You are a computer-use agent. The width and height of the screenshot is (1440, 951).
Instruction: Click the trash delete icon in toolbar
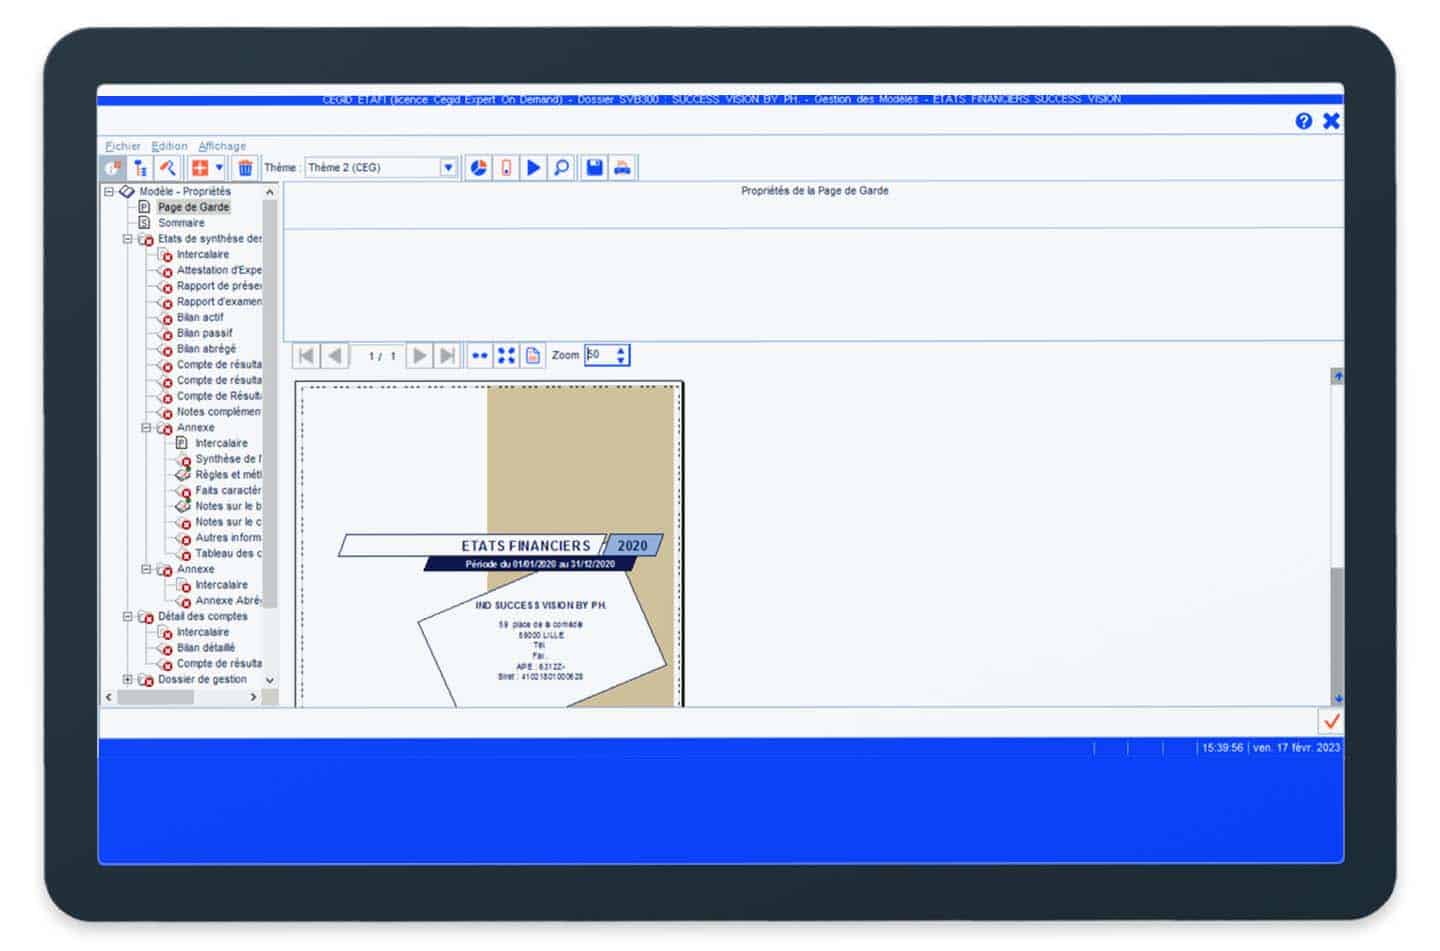point(245,168)
